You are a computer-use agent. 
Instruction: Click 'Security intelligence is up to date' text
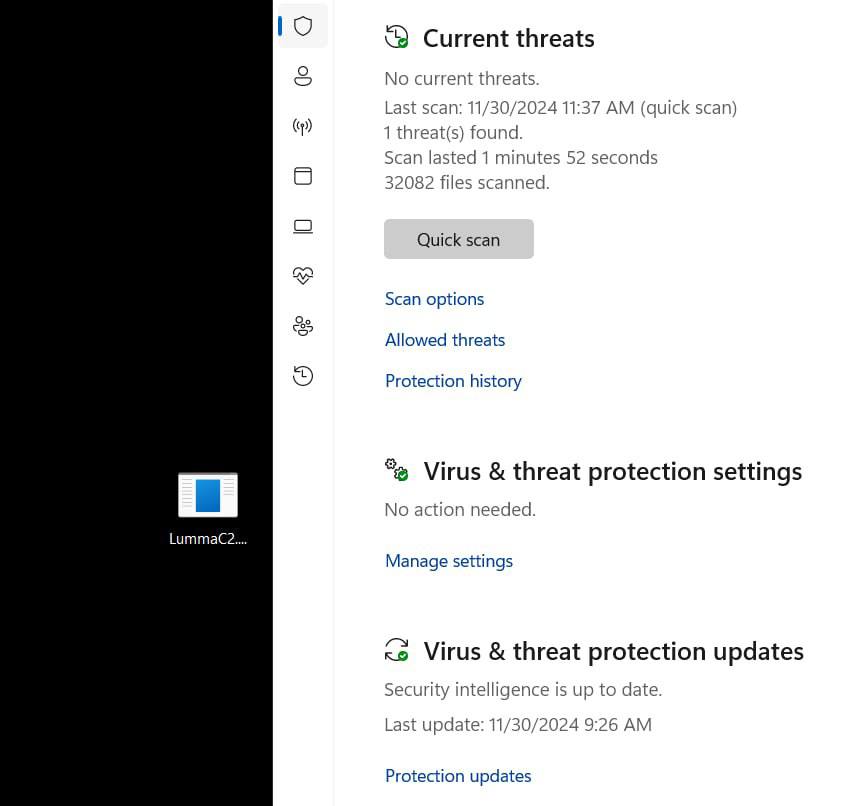click(523, 690)
